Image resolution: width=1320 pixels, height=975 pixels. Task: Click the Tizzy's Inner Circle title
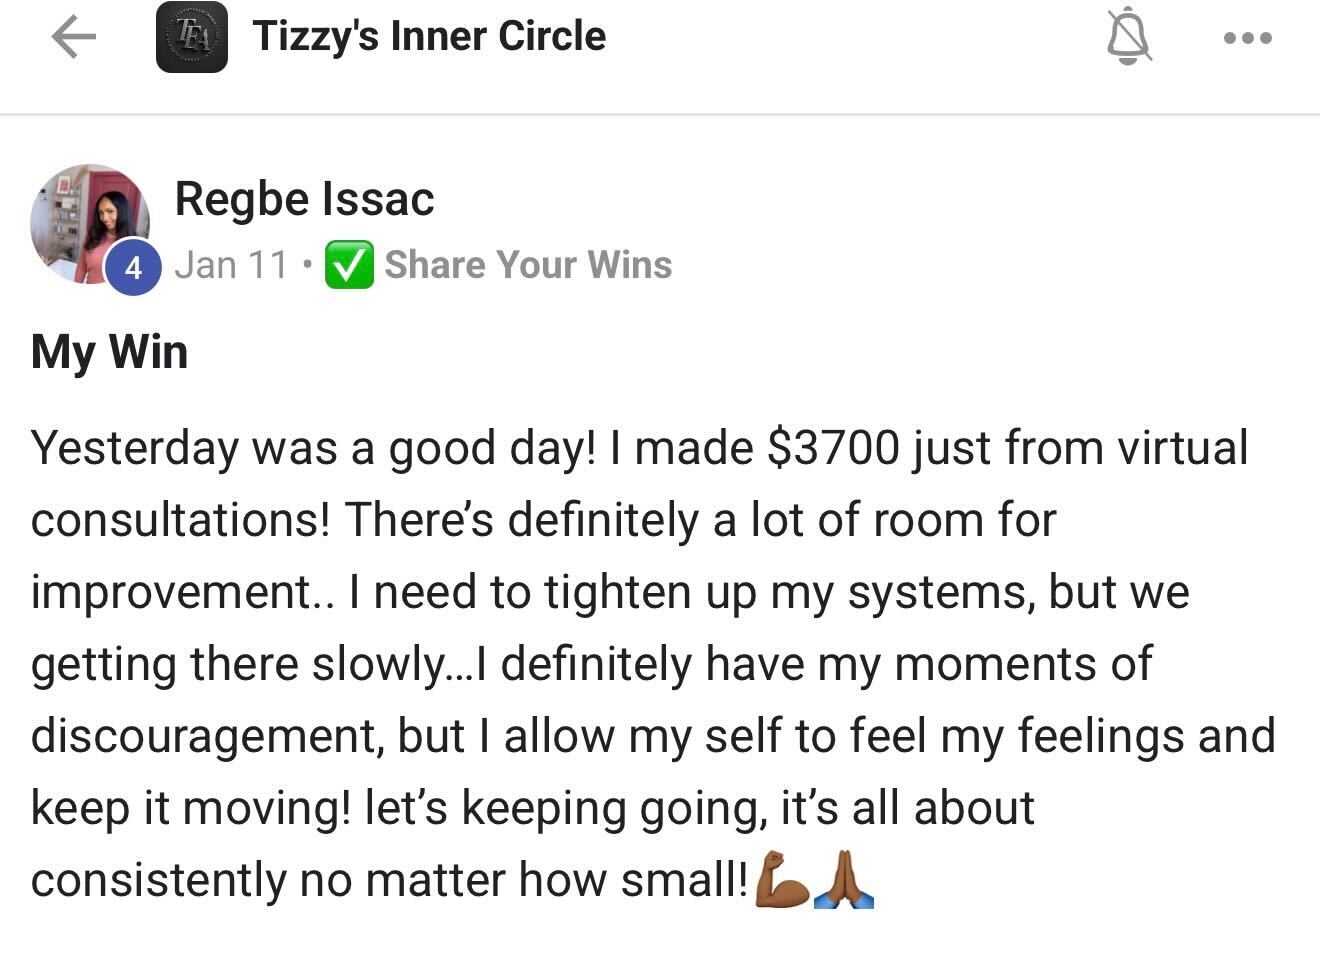(429, 37)
